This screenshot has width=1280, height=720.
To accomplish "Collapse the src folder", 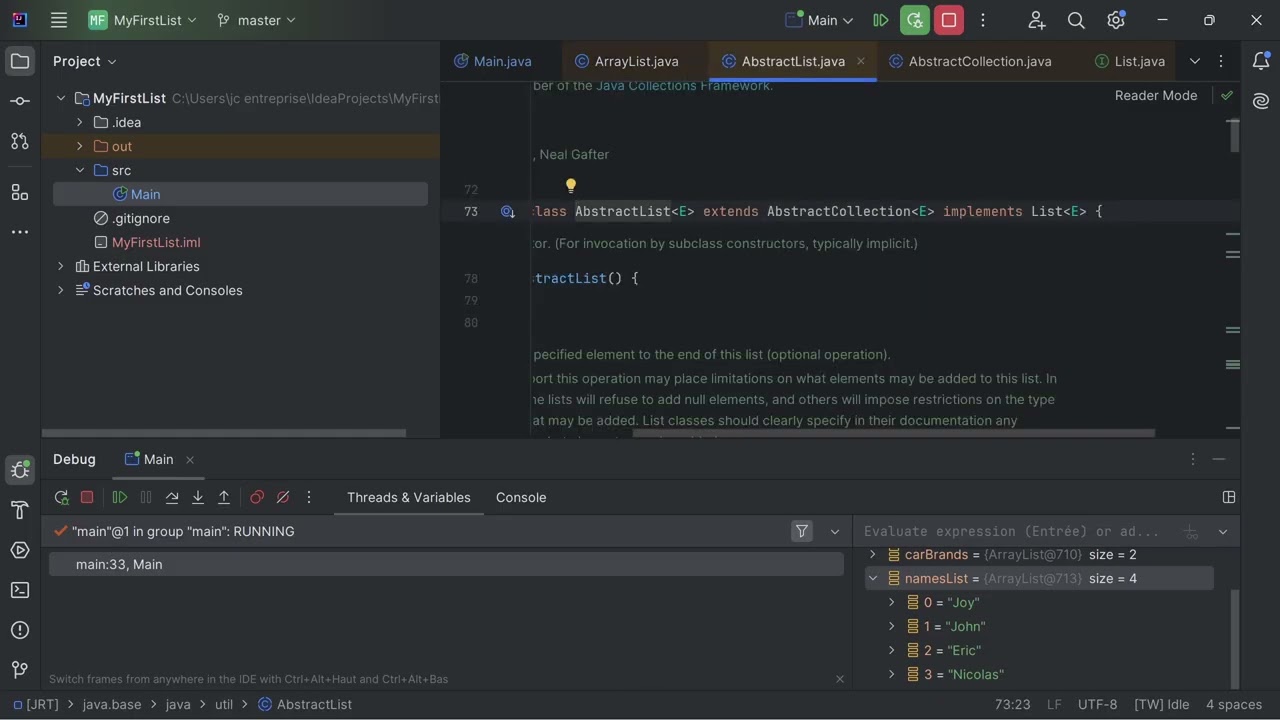I will pos(80,170).
